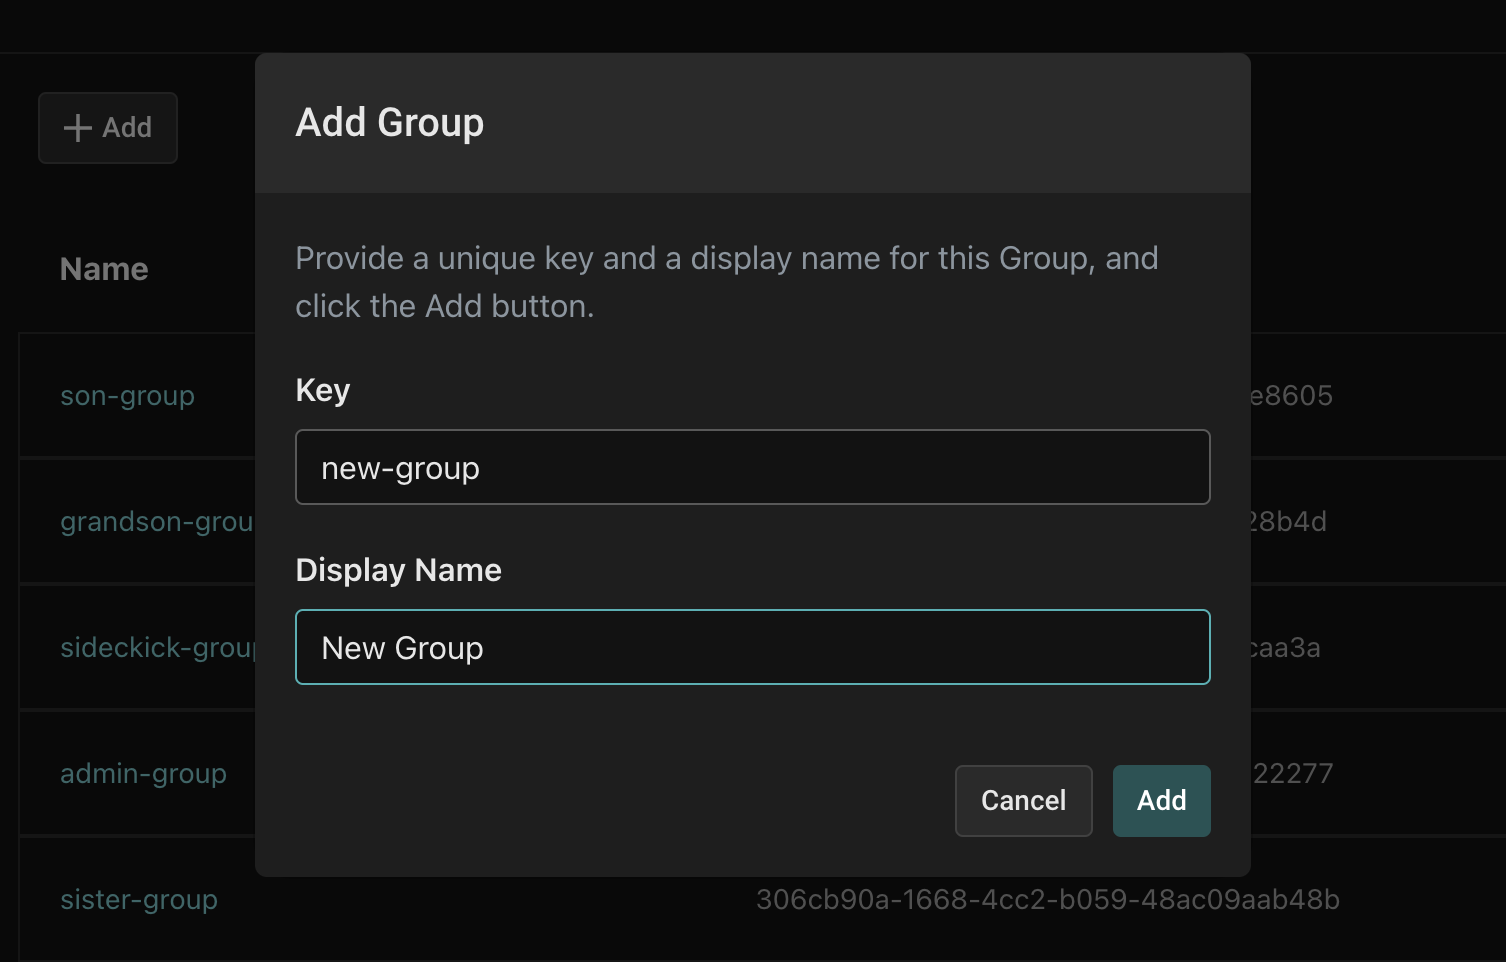Click the ID ending in e8605
The image size is (1506, 962).
click(1292, 396)
